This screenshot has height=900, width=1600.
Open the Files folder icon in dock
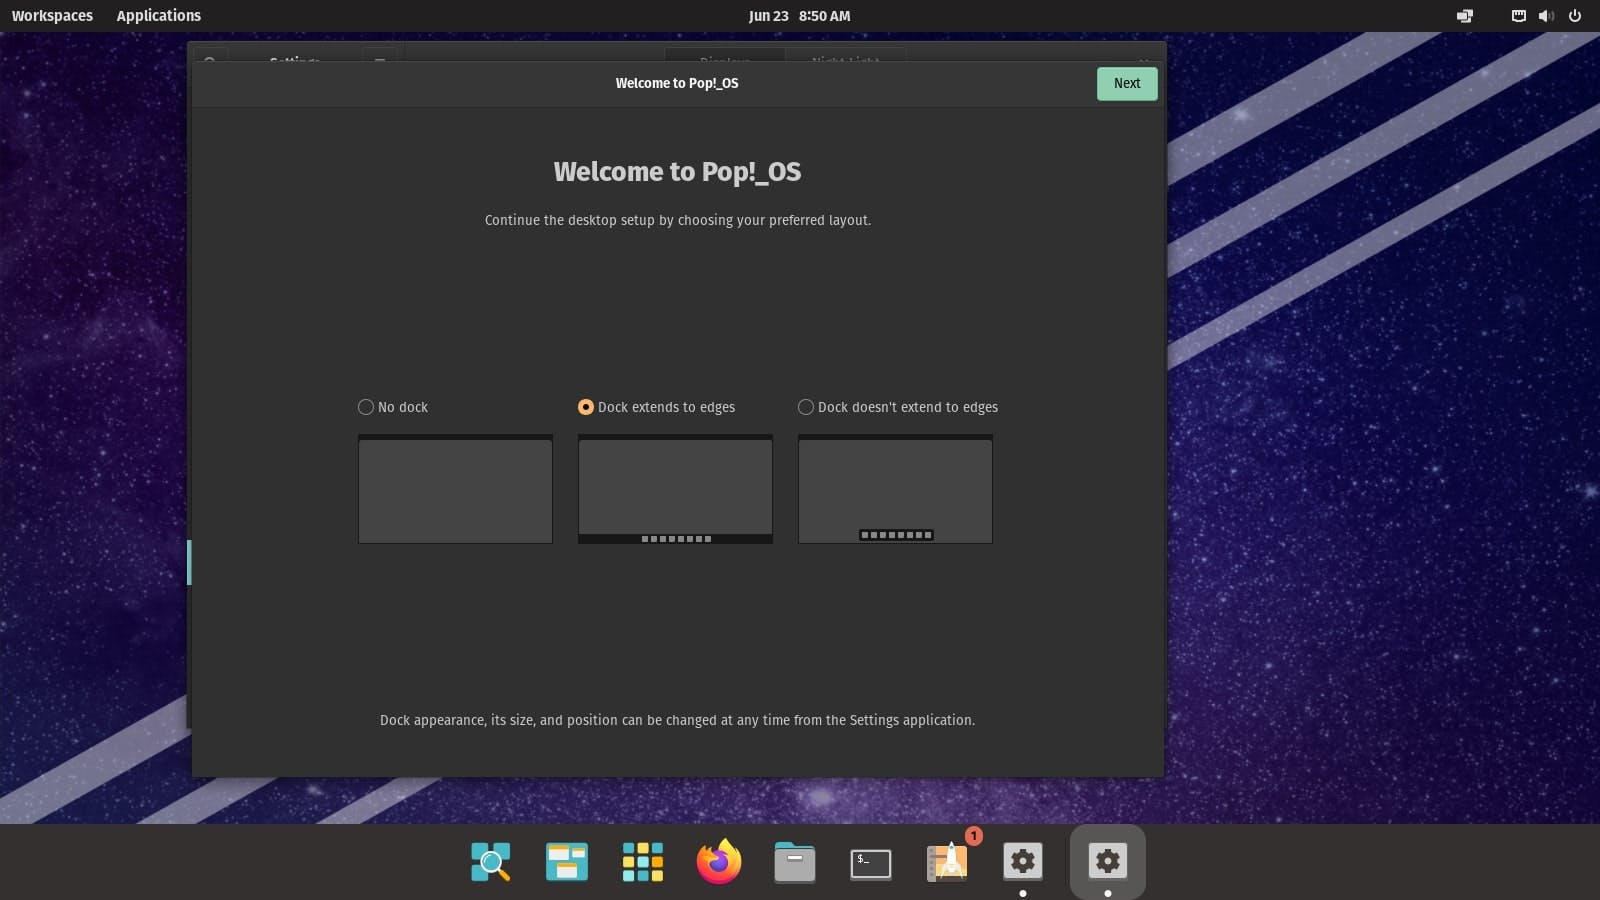795,862
